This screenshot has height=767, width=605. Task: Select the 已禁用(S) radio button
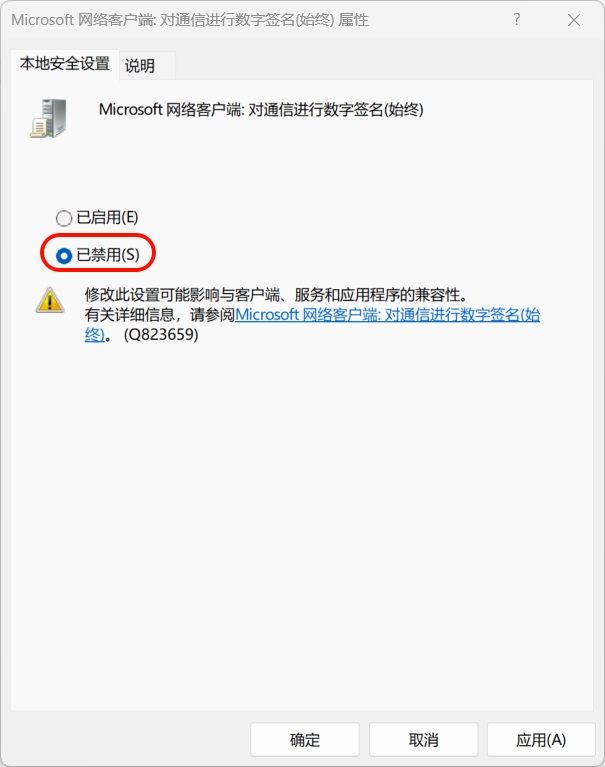coord(64,255)
